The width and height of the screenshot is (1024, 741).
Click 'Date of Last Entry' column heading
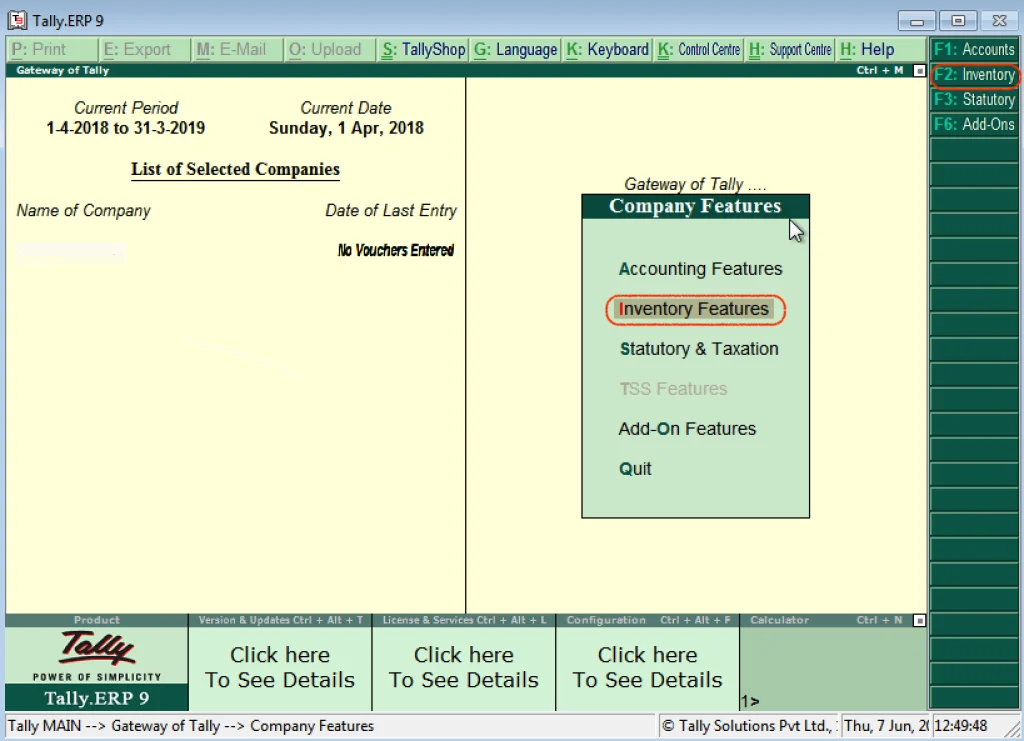point(391,210)
